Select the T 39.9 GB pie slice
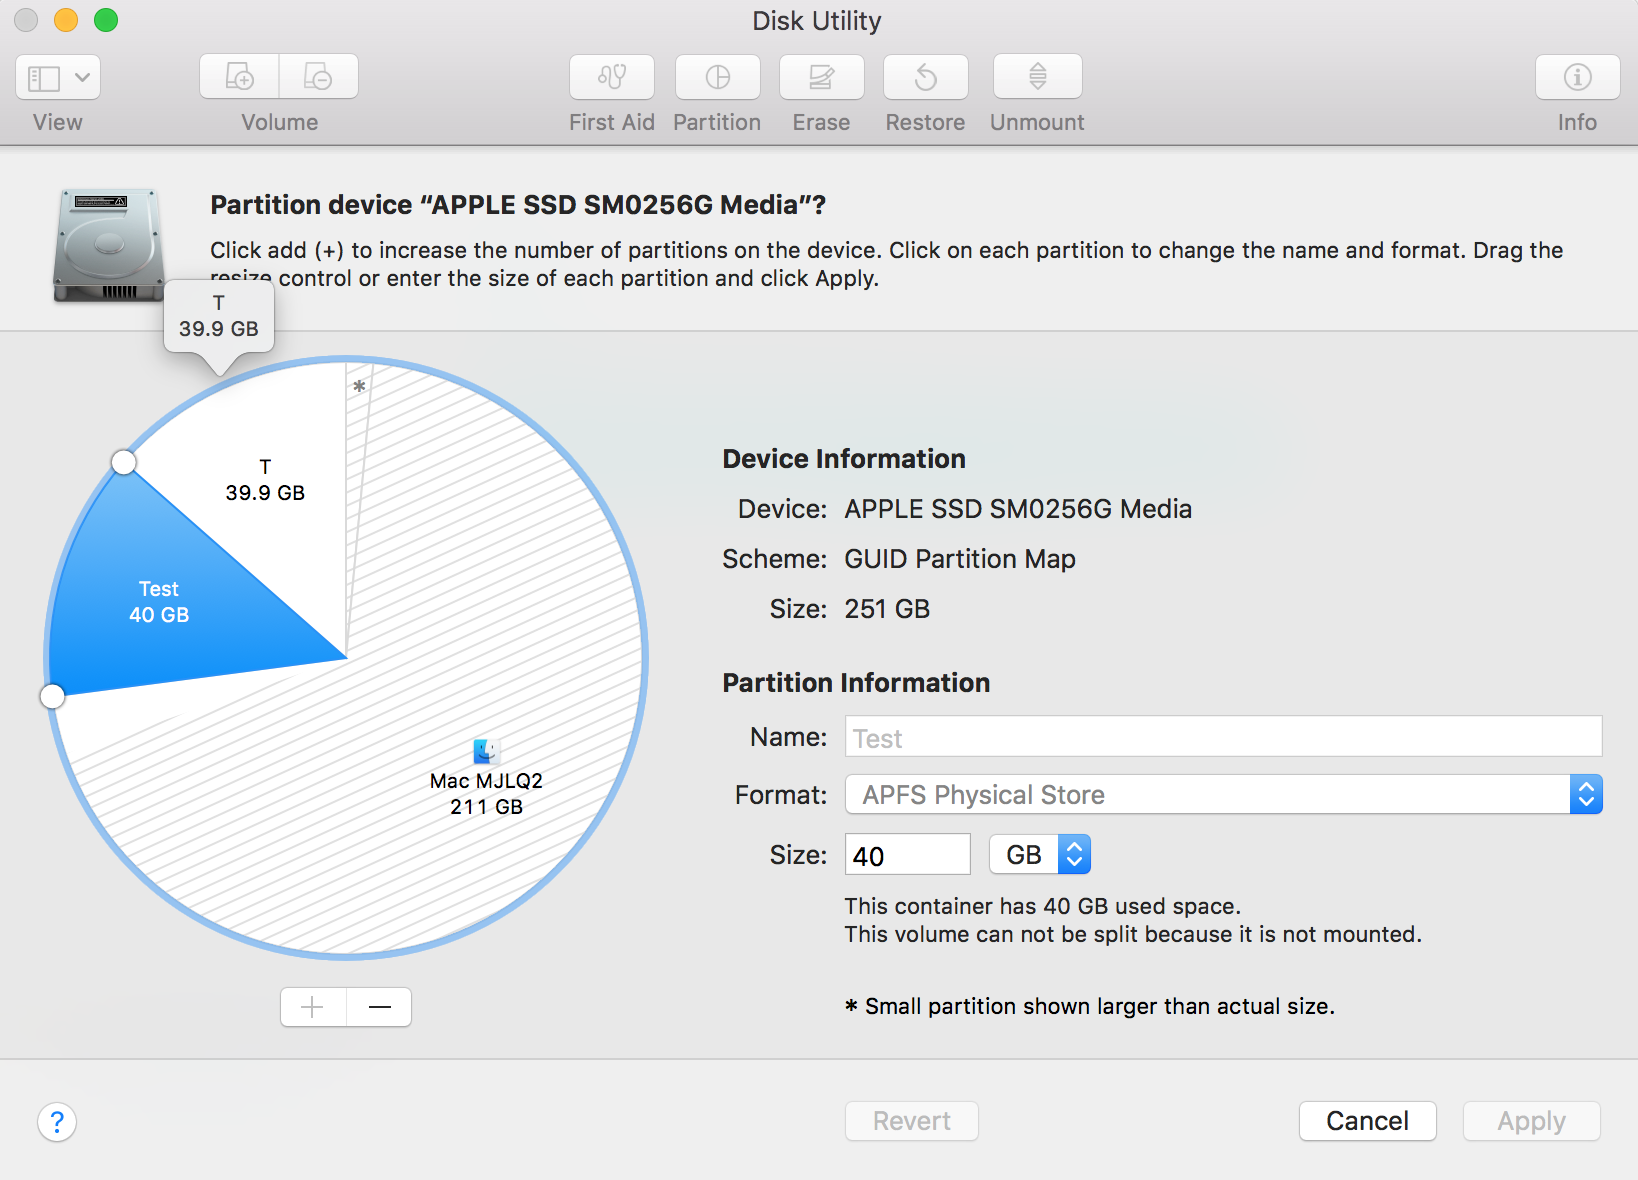This screenshot has height=1180, width=1638. pyautogui.click(x=265, y=480)
